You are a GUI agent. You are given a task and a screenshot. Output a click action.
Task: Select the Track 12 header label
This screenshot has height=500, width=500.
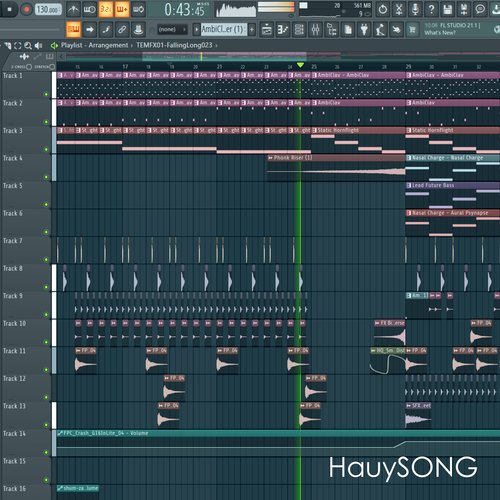pos(14,378)
